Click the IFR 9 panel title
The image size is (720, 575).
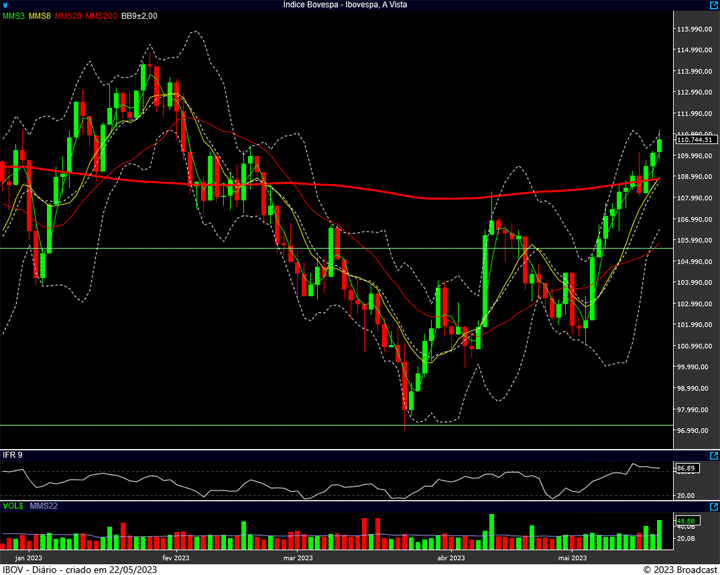point(12,455)
